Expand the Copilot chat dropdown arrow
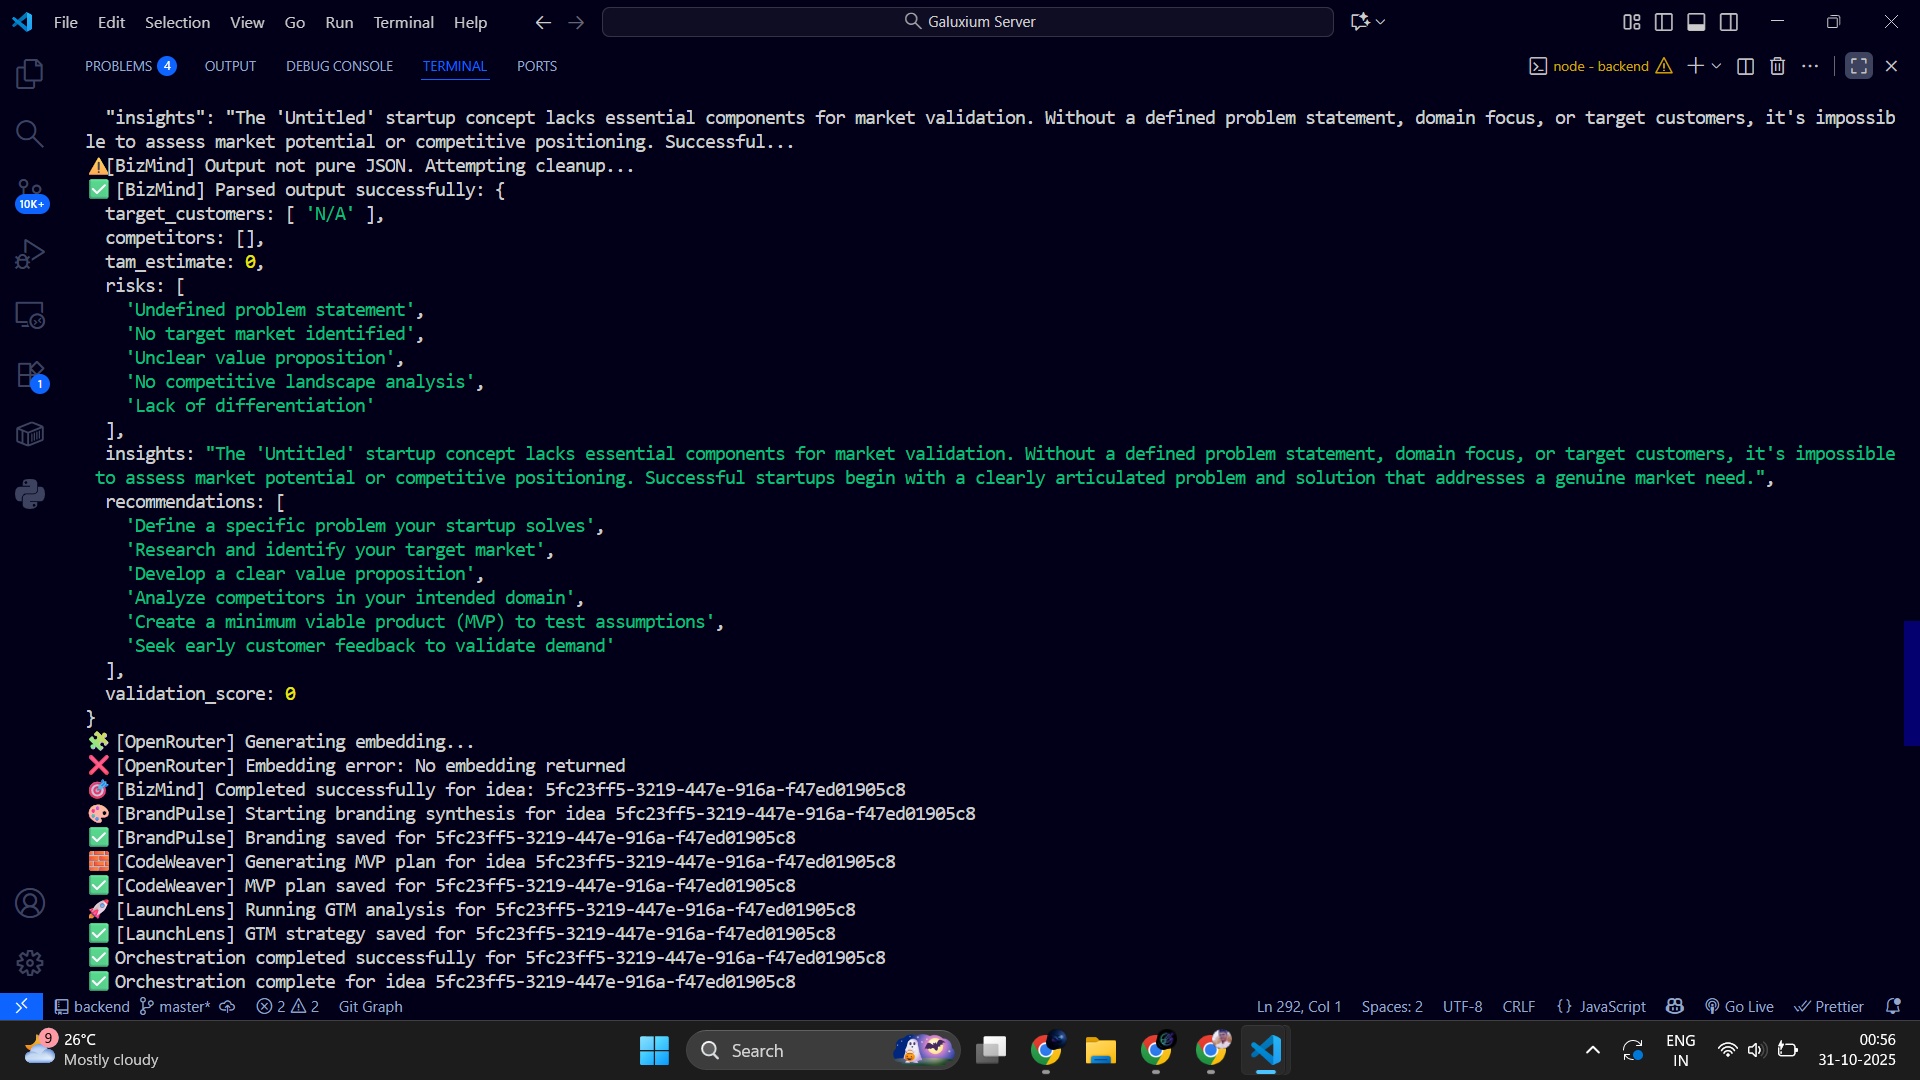This screenshot has height=1080, width=1920. 1381,22
